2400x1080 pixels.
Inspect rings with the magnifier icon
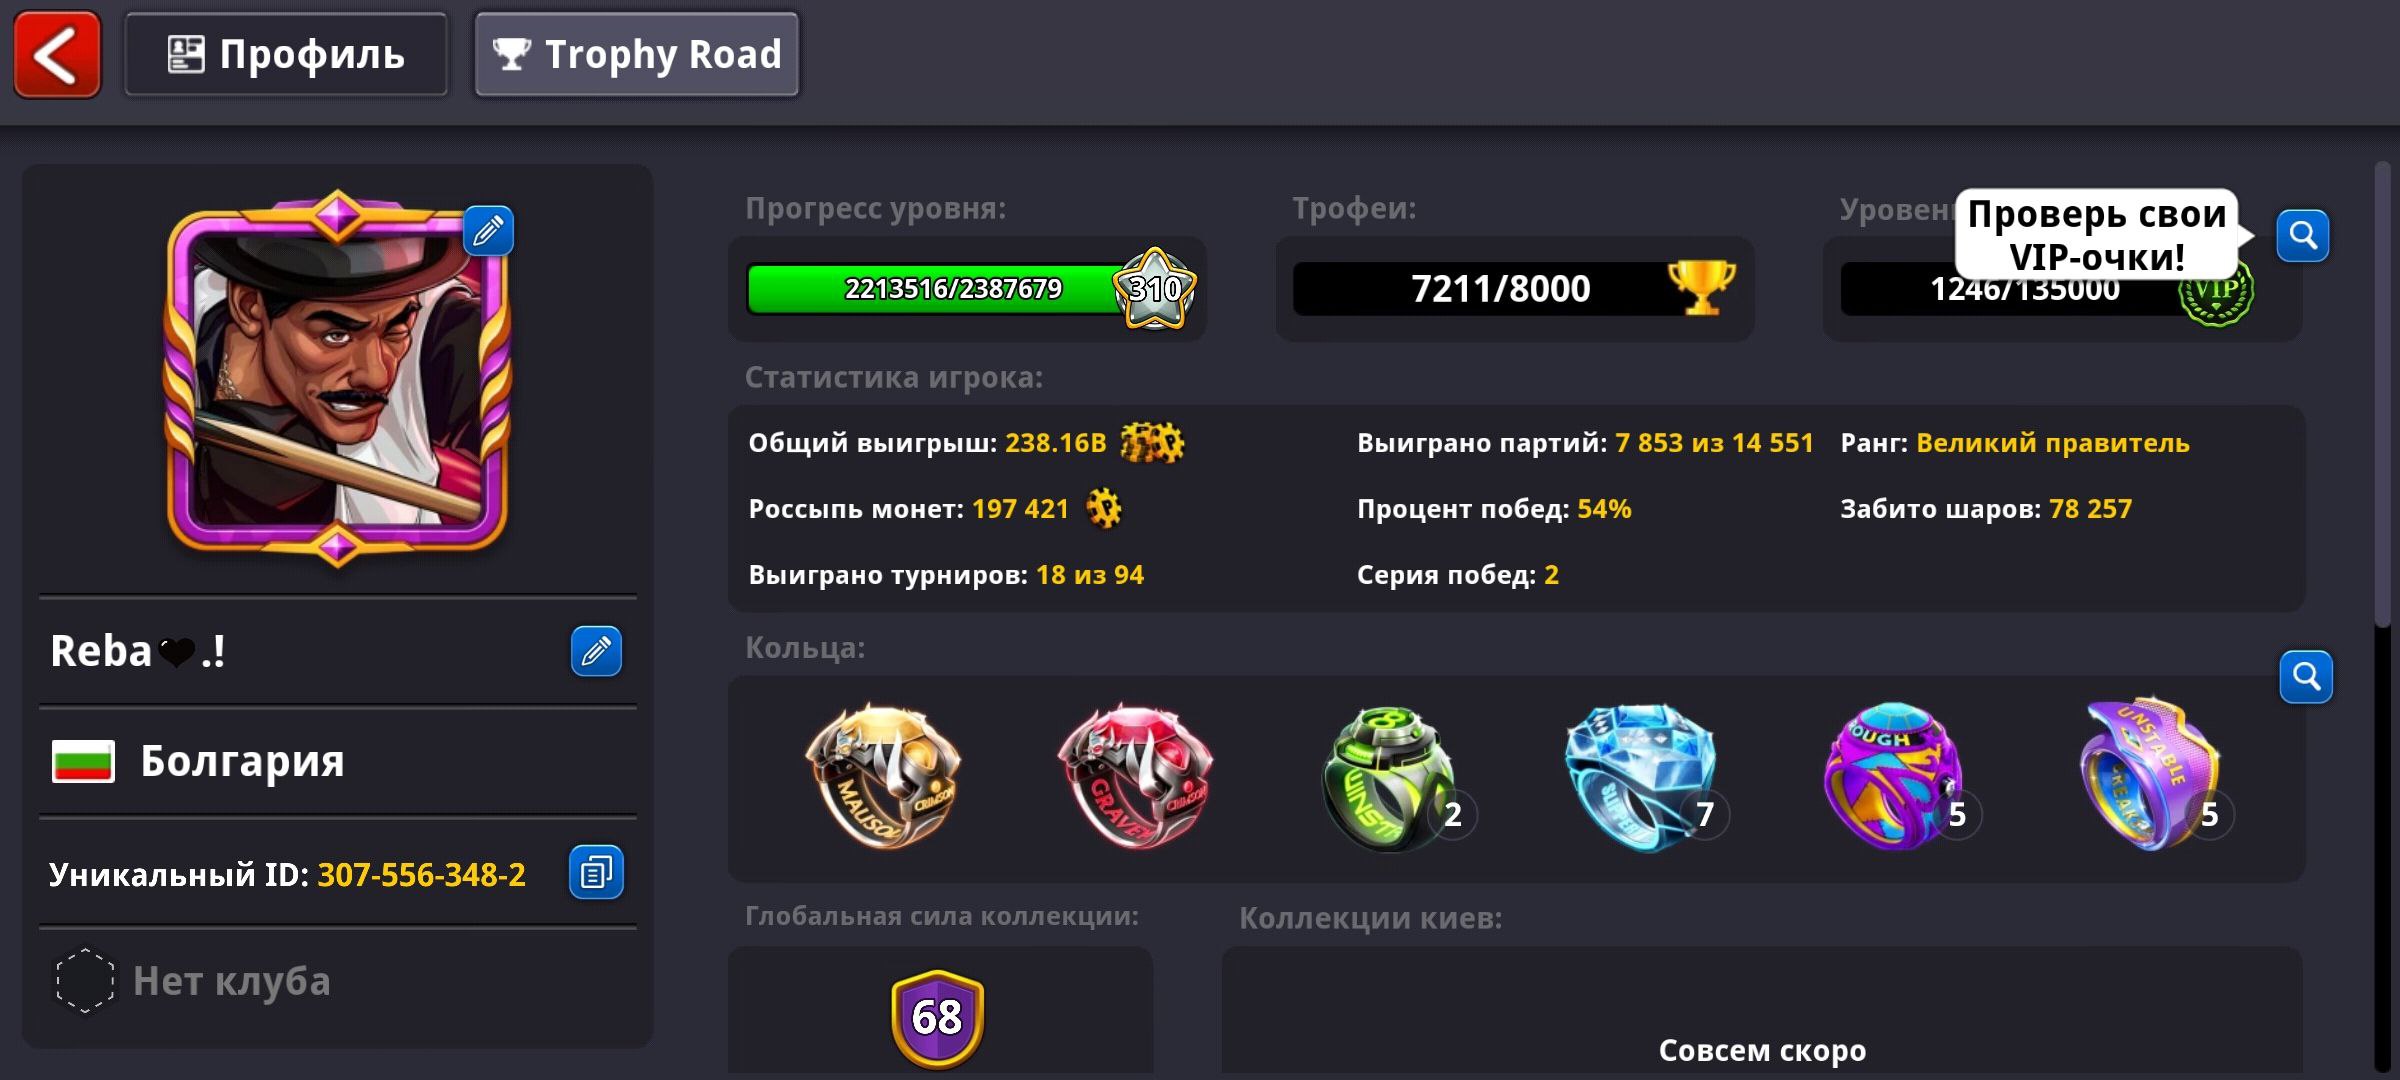(x=2306, y=677)
